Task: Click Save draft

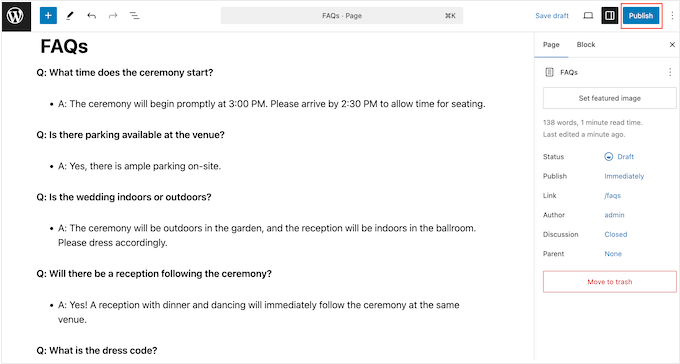Action: 552,16
